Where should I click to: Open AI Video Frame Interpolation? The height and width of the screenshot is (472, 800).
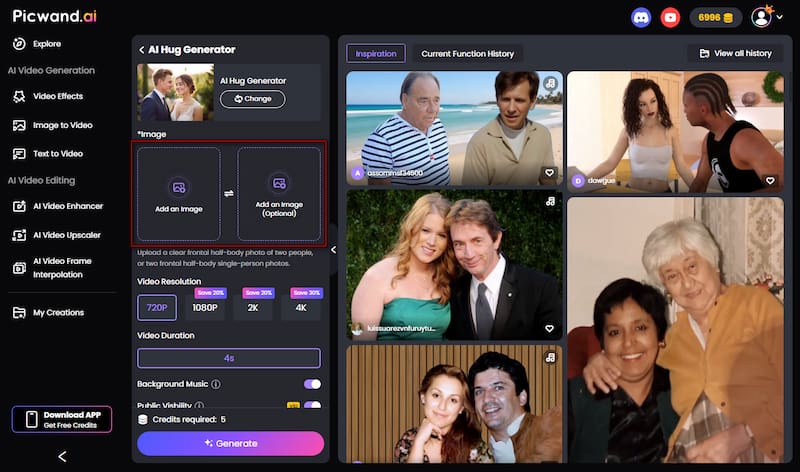click(x=53, y=268)
